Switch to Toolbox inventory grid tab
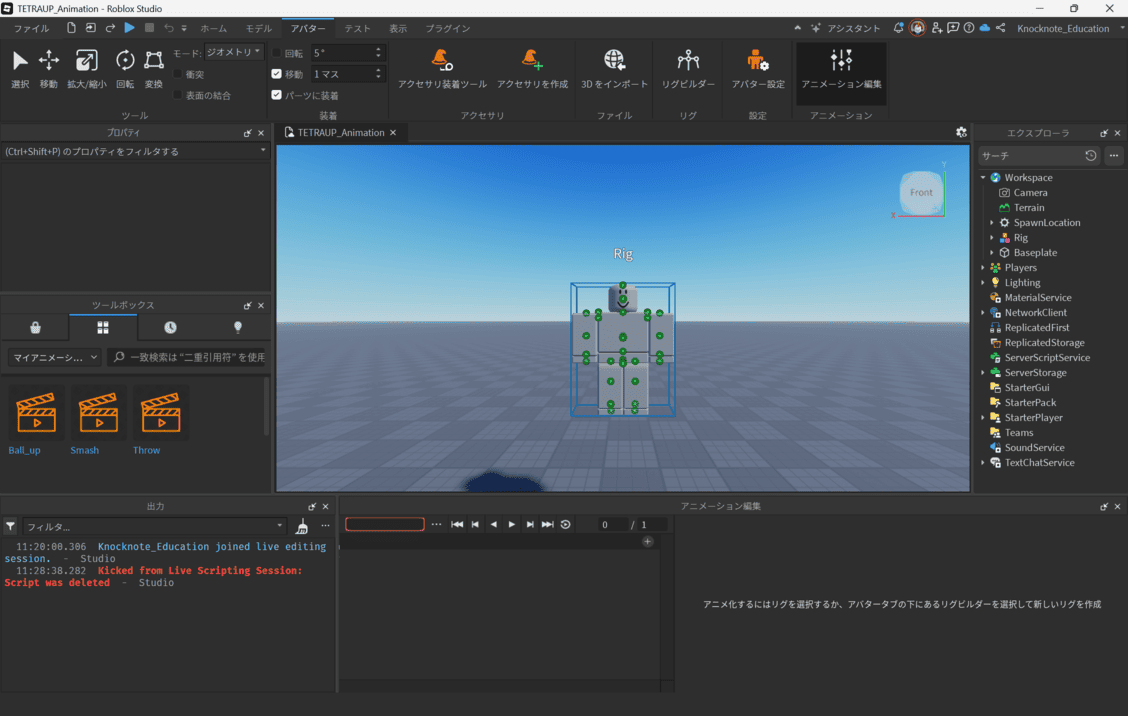 click(x=103, y=327)
